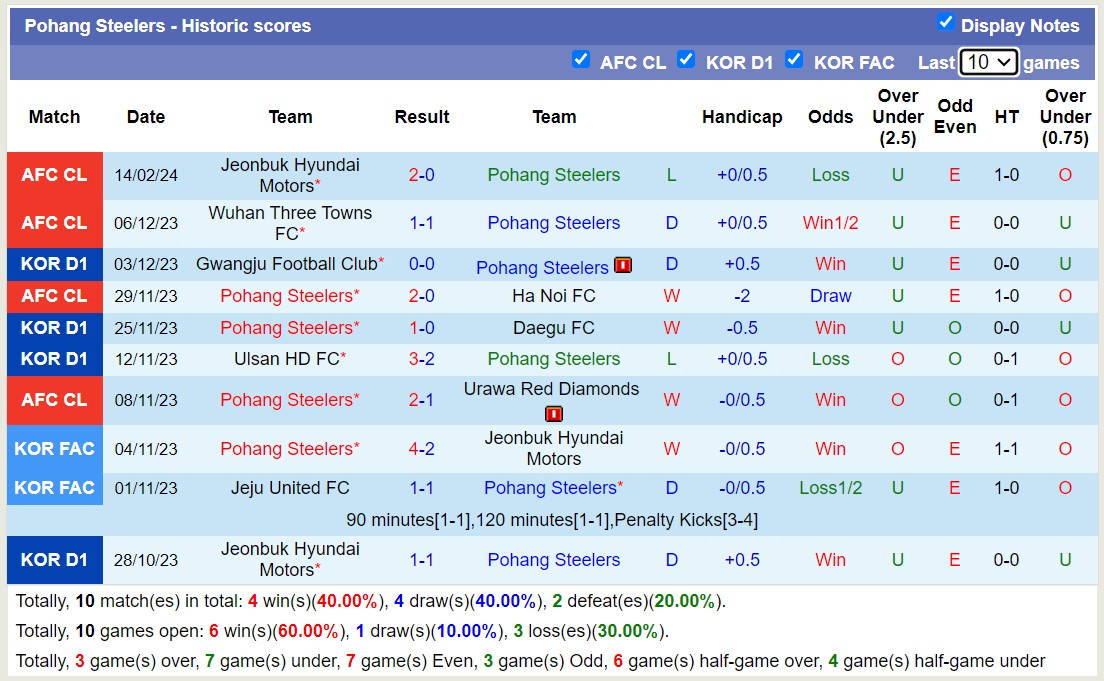This screenshot has width=1104, height=681.
Task: Click KOR FAC label for 04/11/23 match
Action: pos(54,449)
